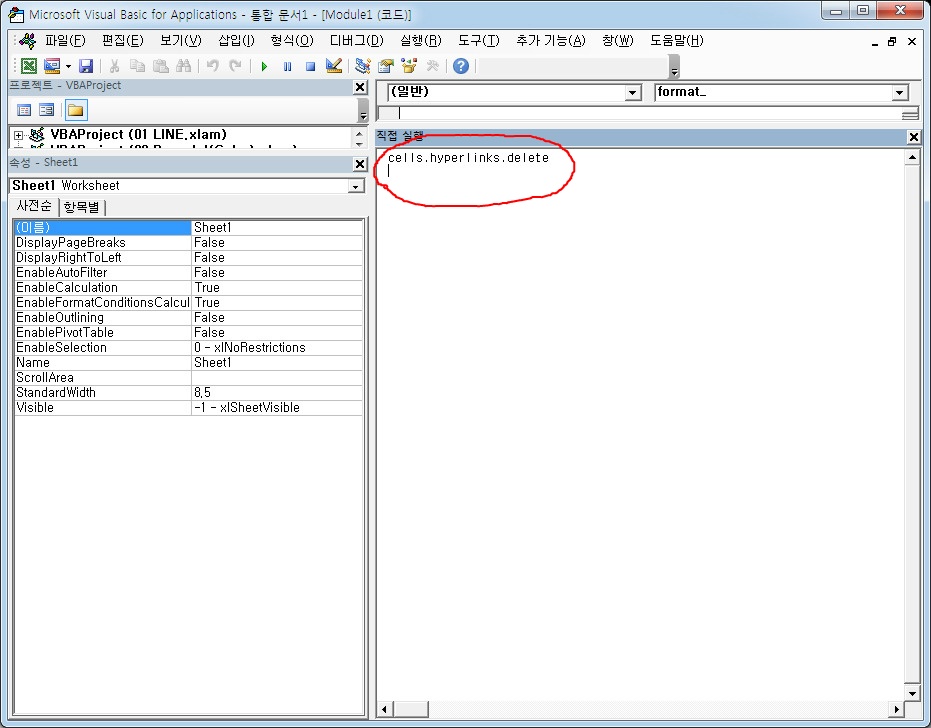This screenshot has width=931, height=728.
Task: Click scroll up arrow in project tree
Action: point(359,134)
